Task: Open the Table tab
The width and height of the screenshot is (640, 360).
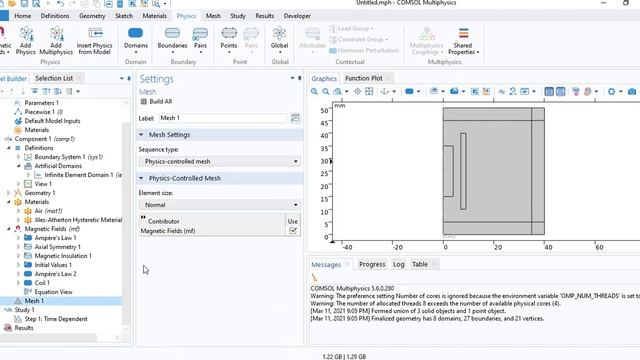Action: pos(420,264)
